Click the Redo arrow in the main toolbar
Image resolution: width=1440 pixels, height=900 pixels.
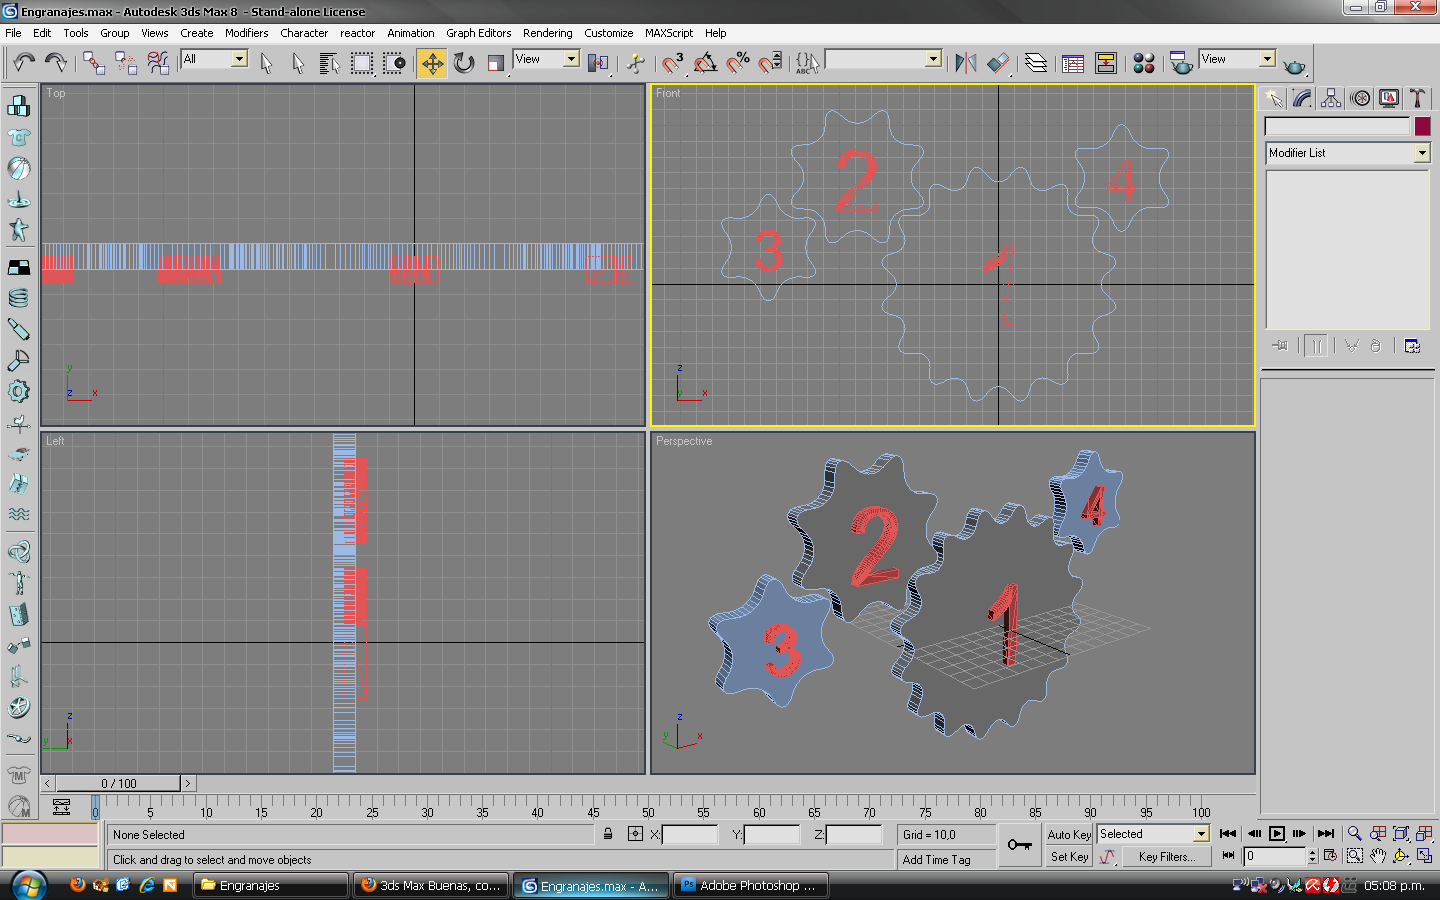pyautogui.click(x=56, y=62)
